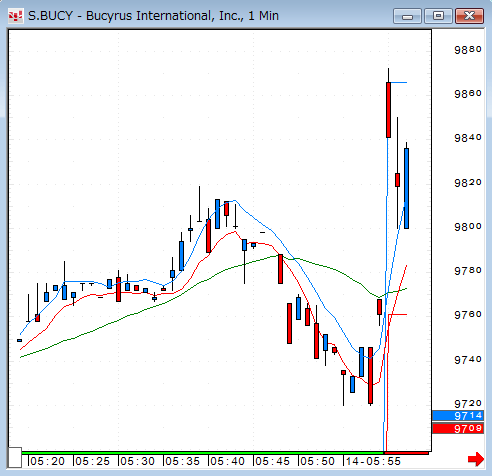Click the 9780 price axis label
Screen dimensions: 492x476
coord(468,270)
